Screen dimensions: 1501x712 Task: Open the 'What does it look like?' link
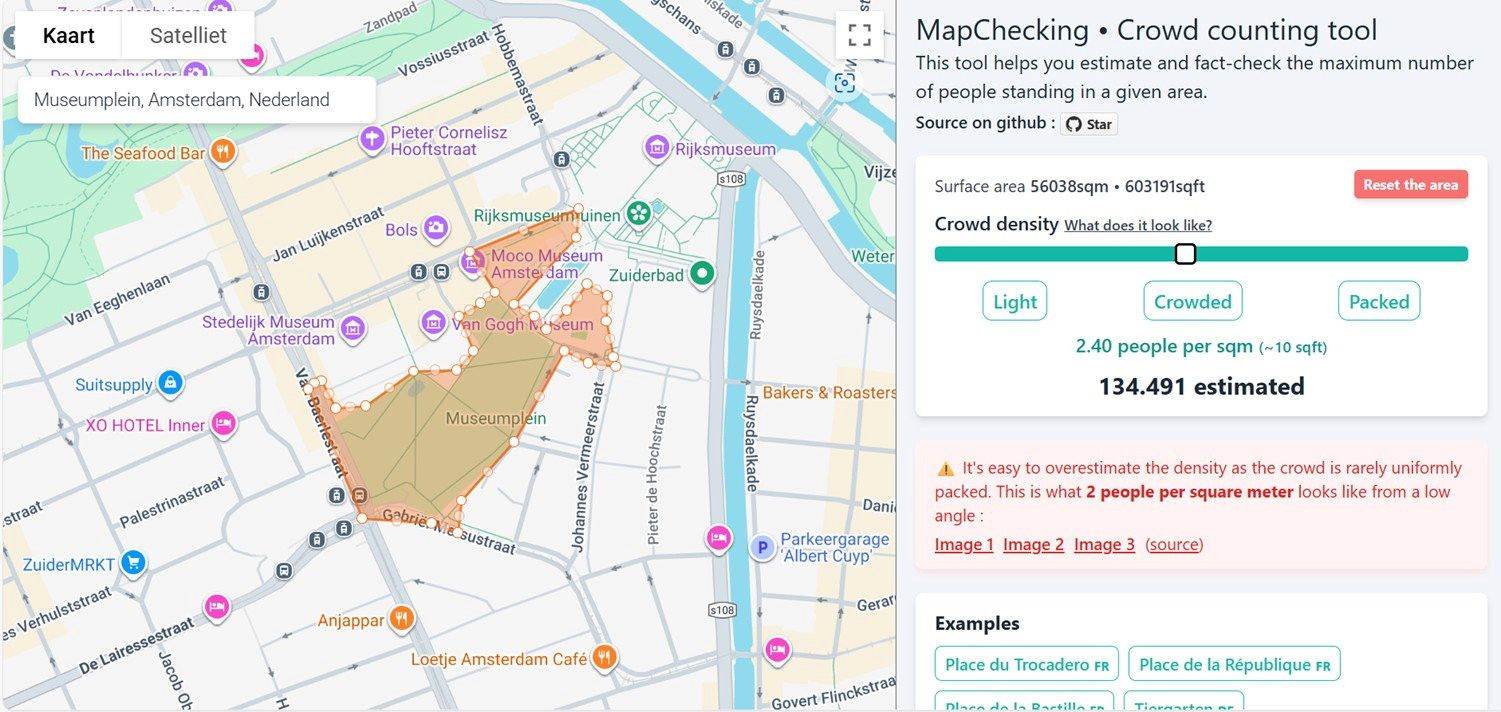[x=1138, y=225]
